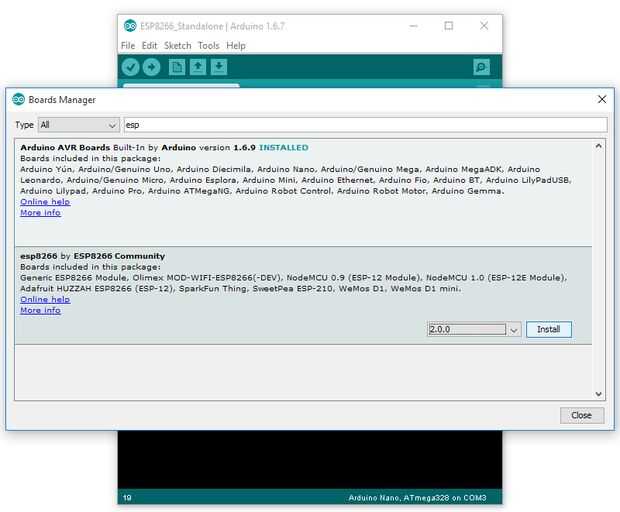
Task: Maximize the Arduino main window
Action: point(449,26)
